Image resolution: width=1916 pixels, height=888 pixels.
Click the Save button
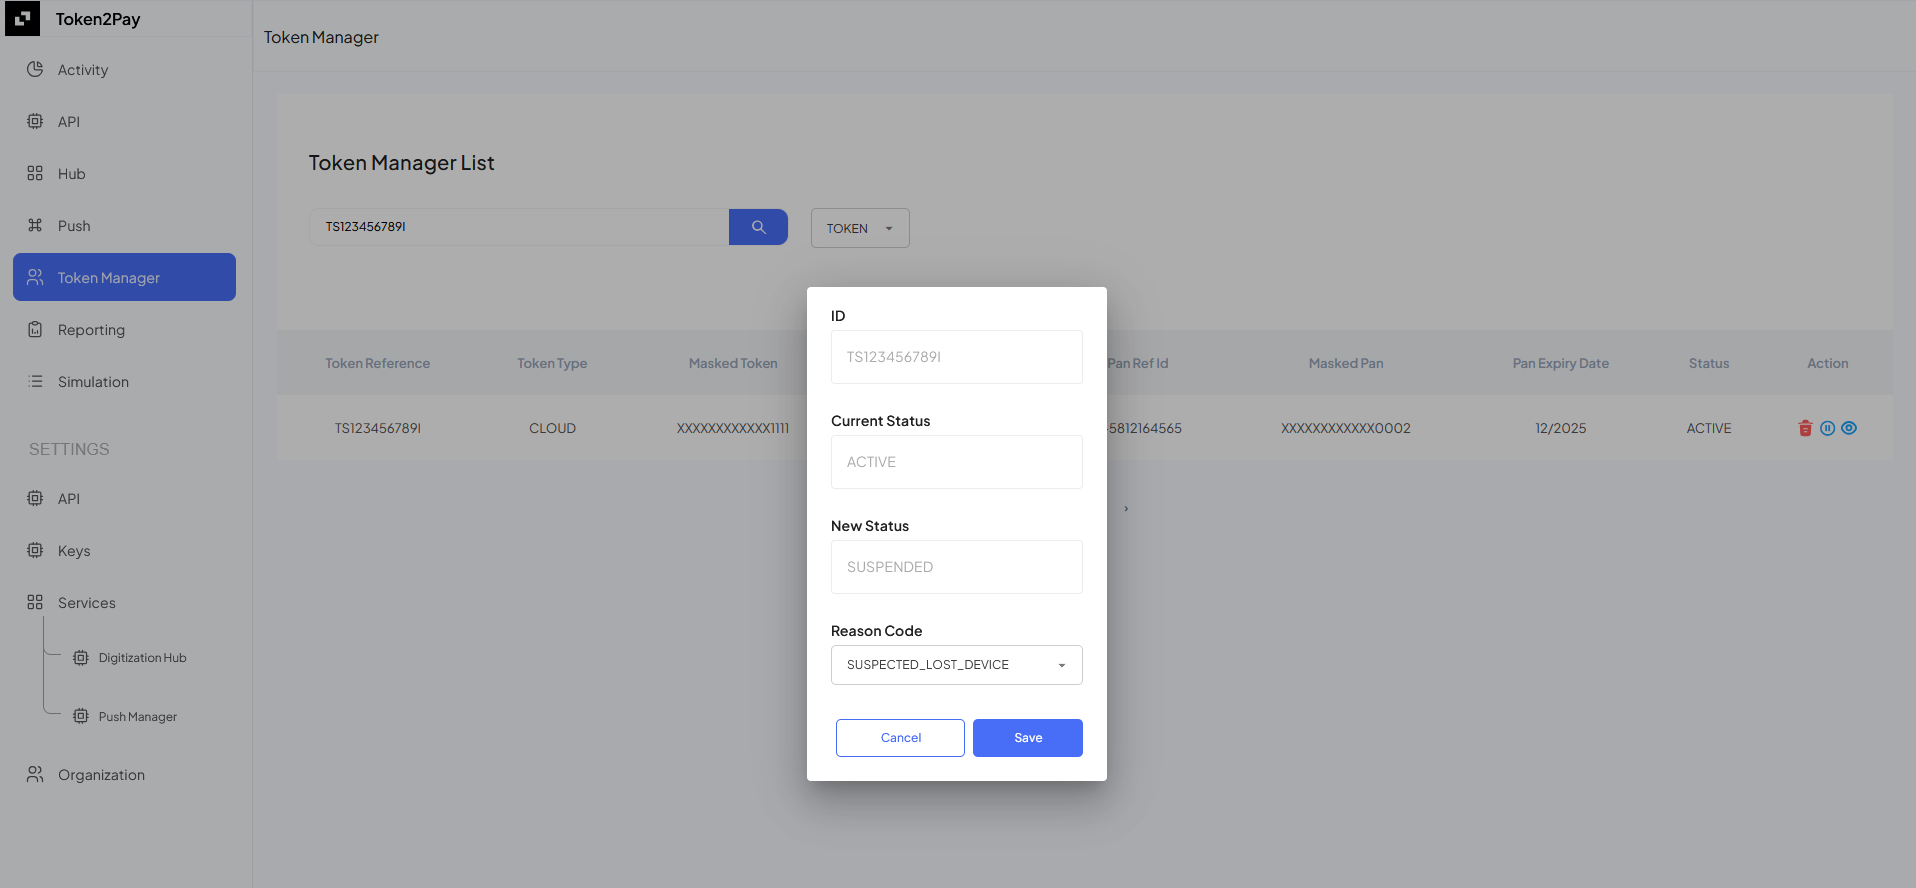[x=1028, y=738]
